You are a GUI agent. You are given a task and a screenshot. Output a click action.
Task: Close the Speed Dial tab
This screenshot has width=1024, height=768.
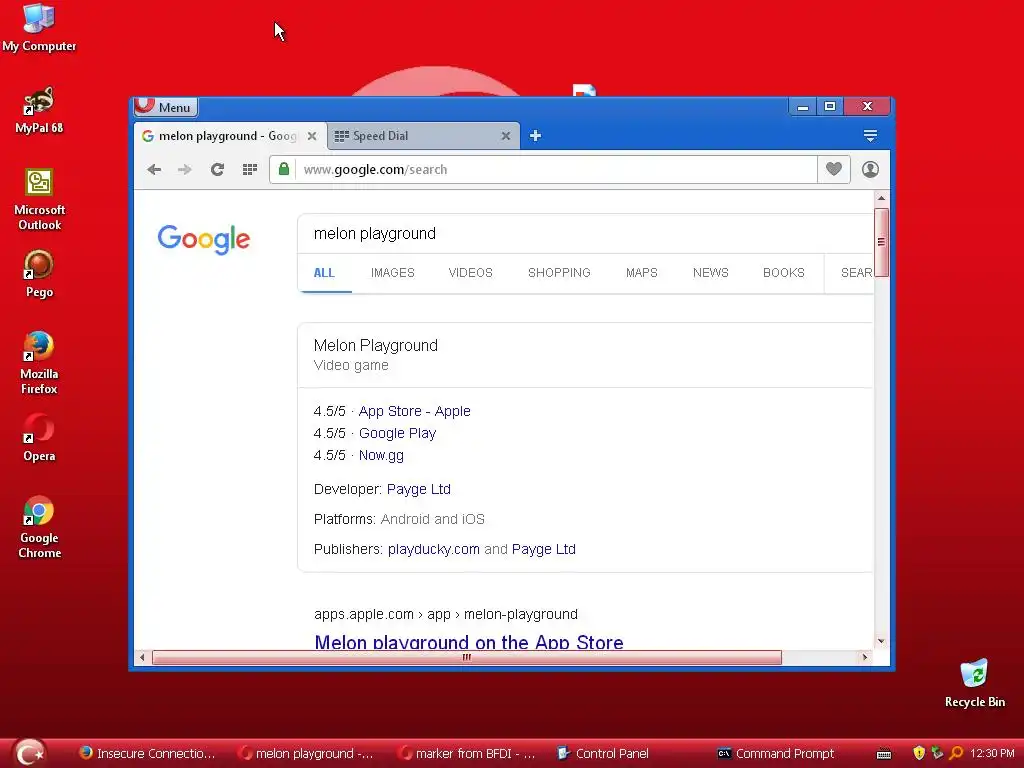[x=505, y=136]
